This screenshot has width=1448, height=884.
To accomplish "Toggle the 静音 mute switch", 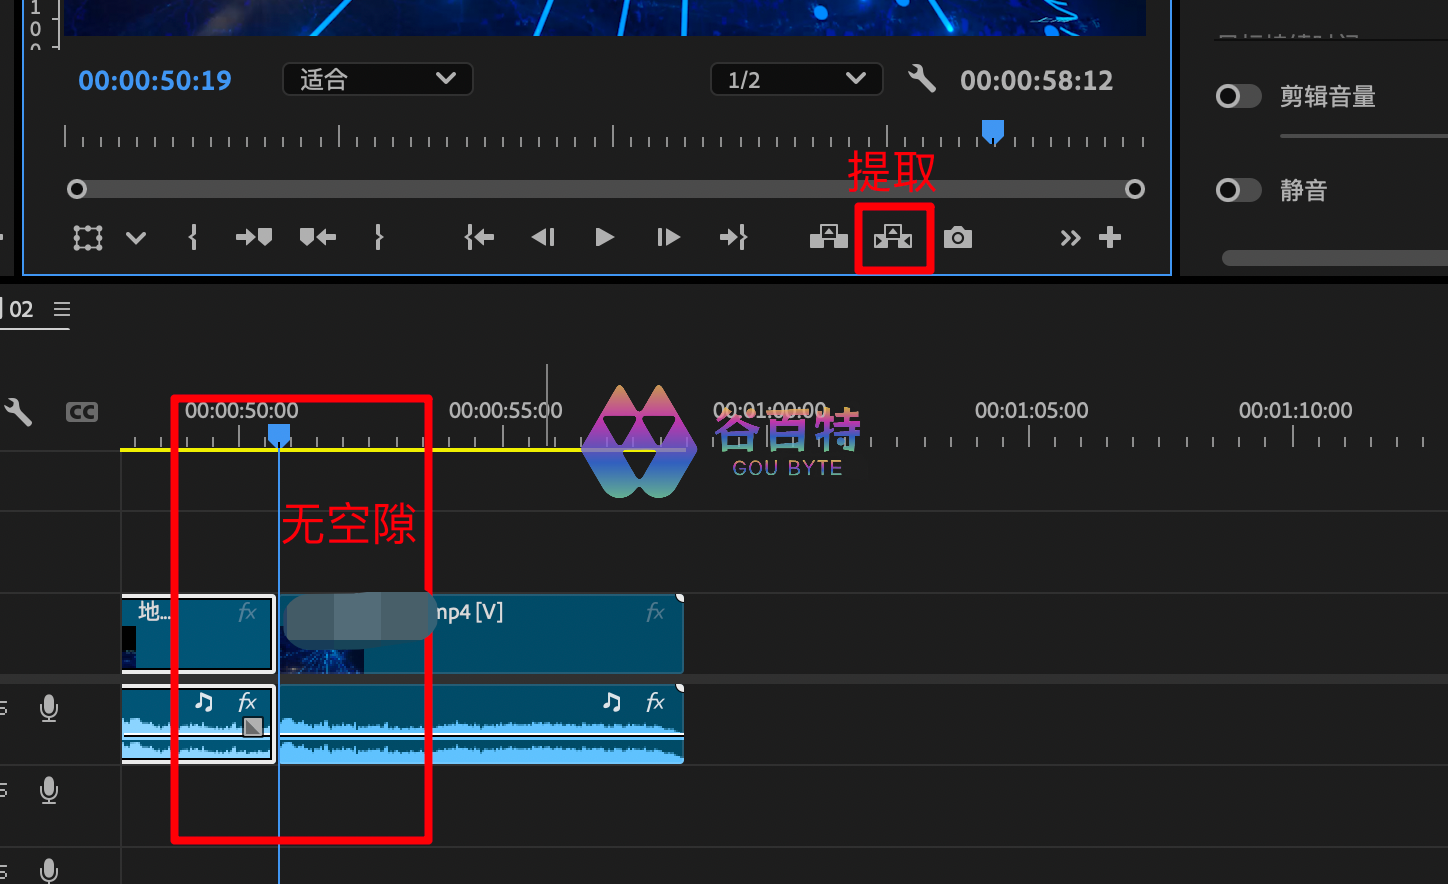I will click(x=1237, y=190).
